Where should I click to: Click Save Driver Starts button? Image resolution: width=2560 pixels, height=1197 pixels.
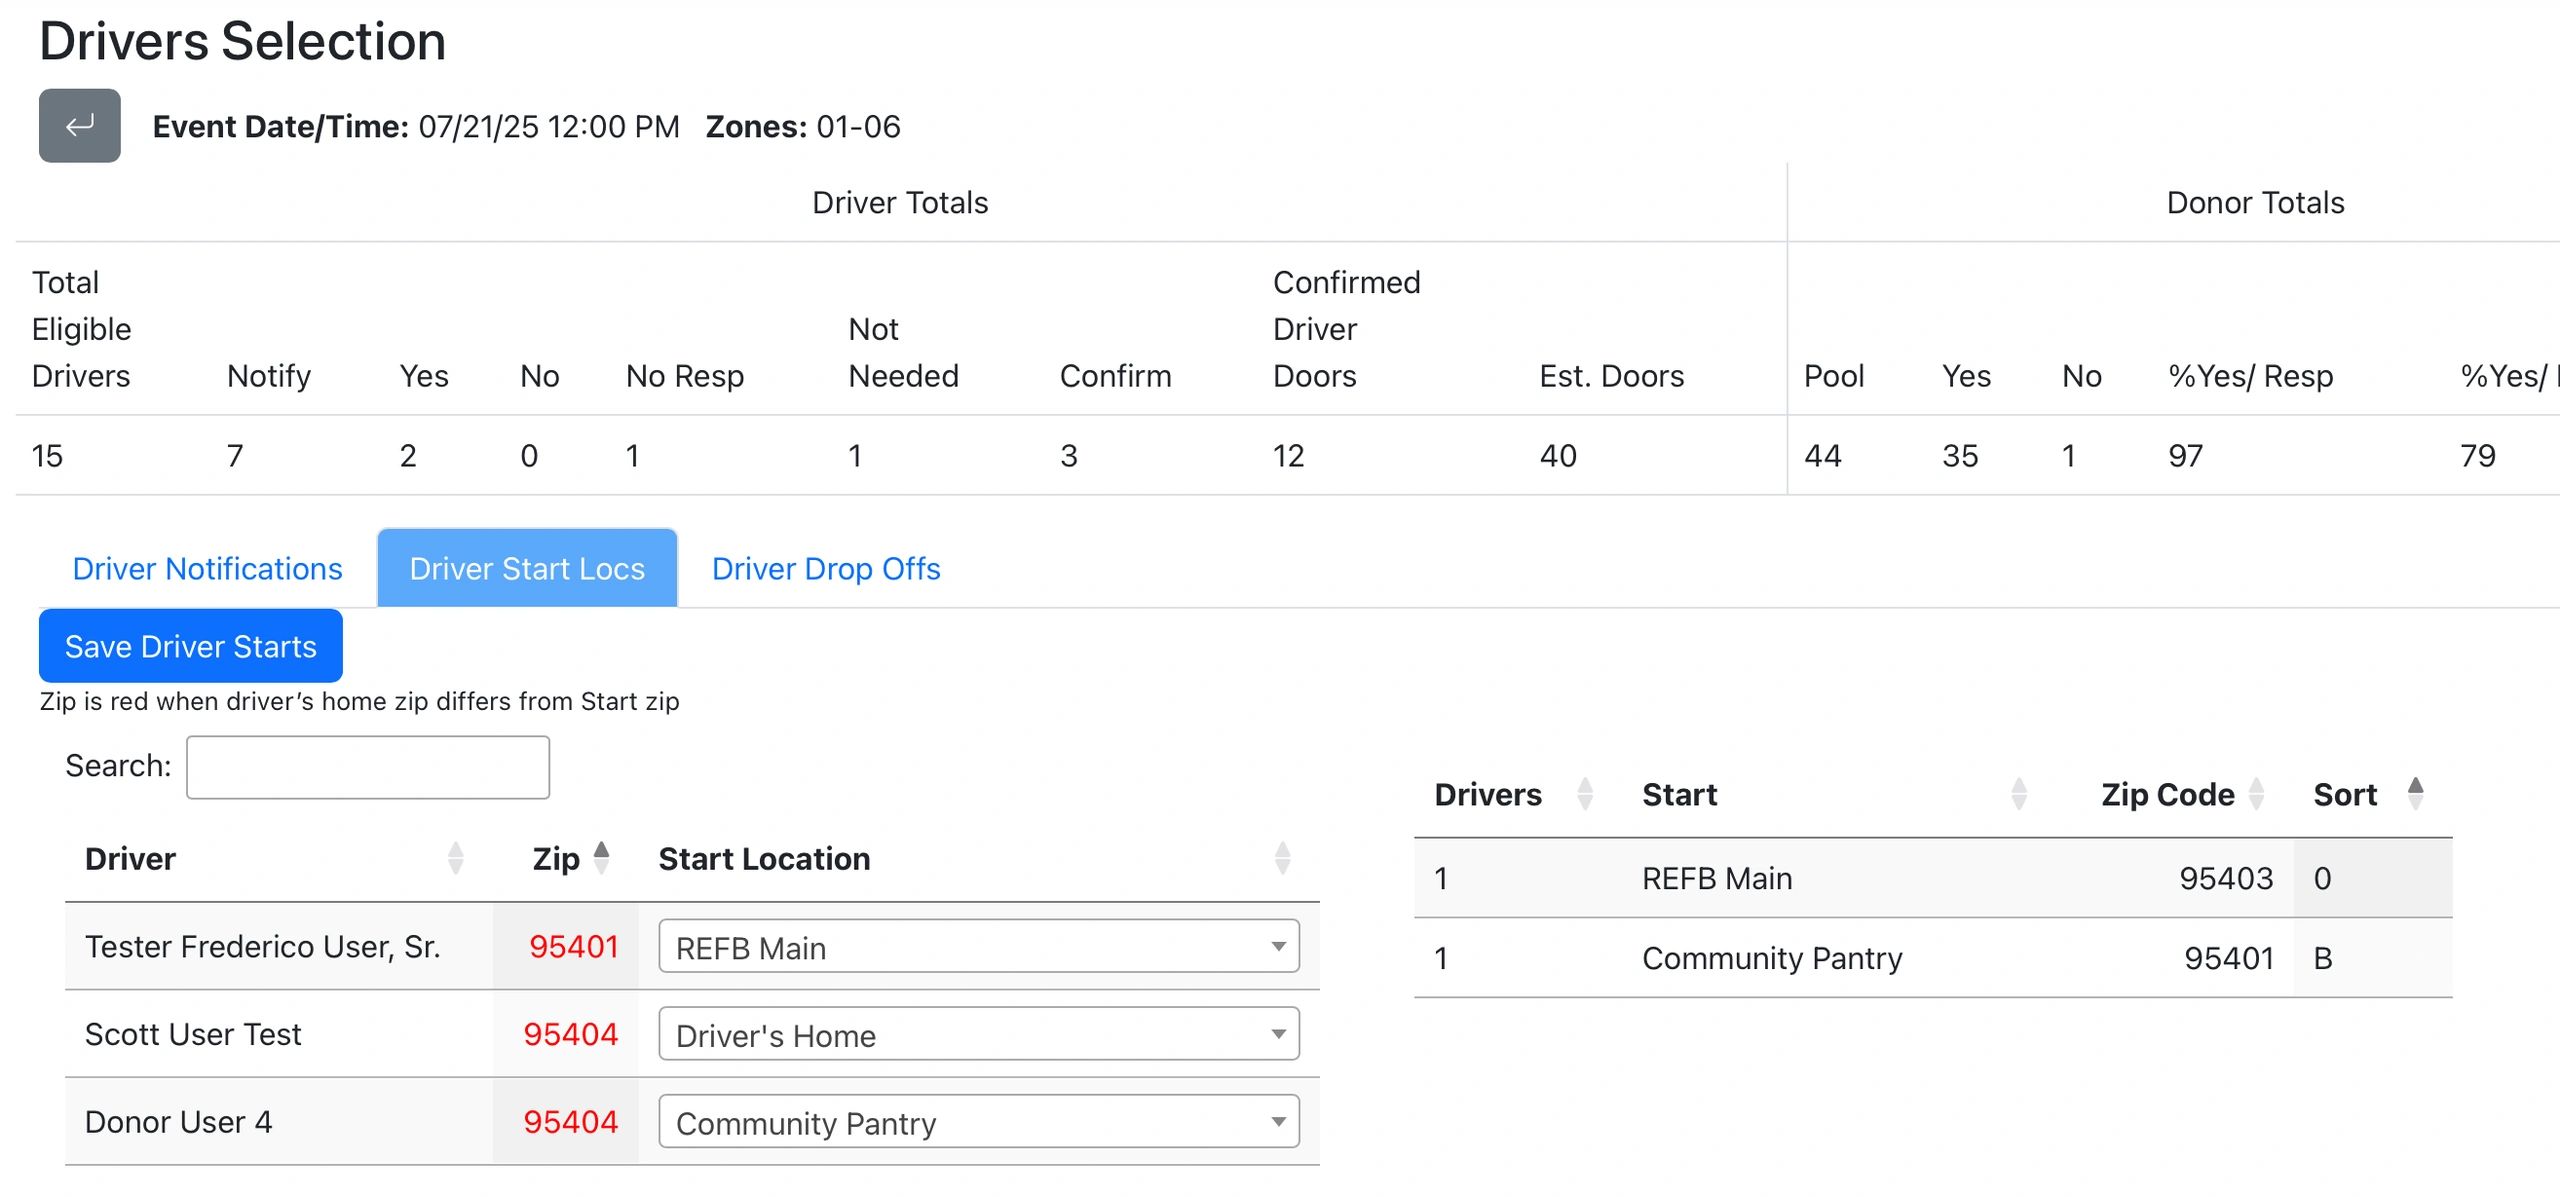click(190, 646)
